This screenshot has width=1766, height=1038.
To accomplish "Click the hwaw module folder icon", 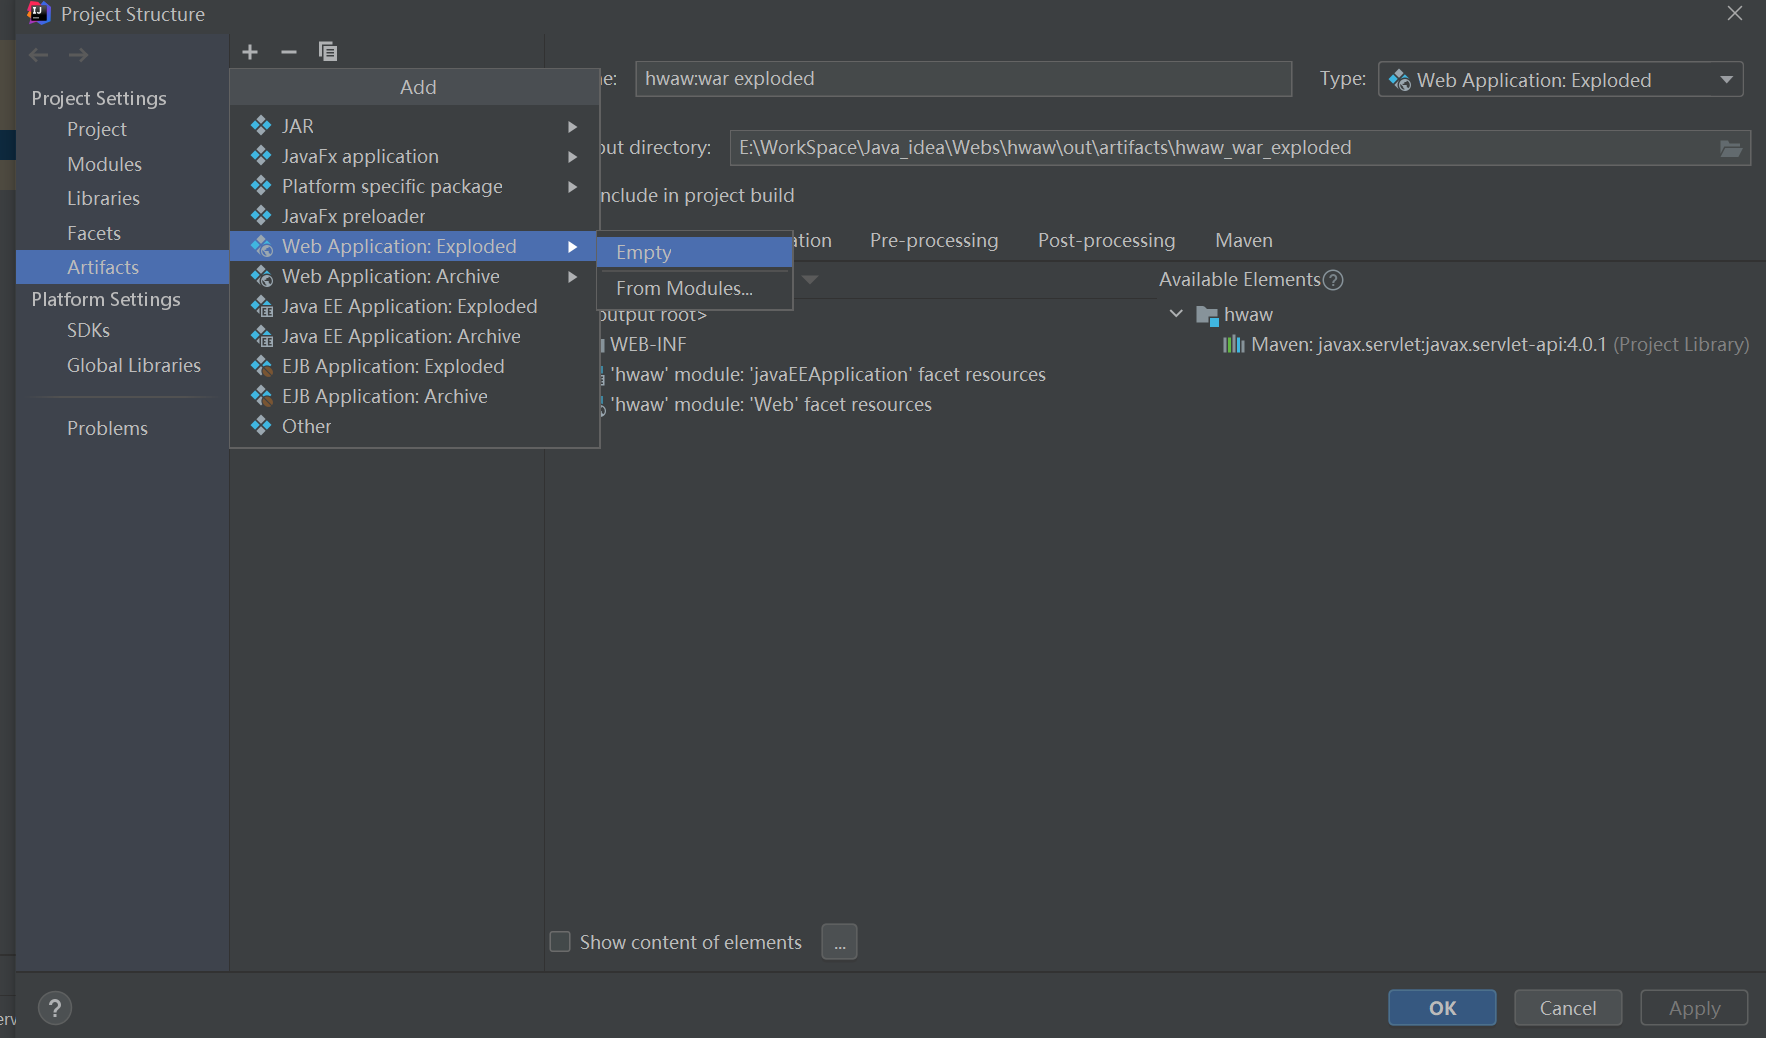I will pyautogui.click(x=1207, y=316).
